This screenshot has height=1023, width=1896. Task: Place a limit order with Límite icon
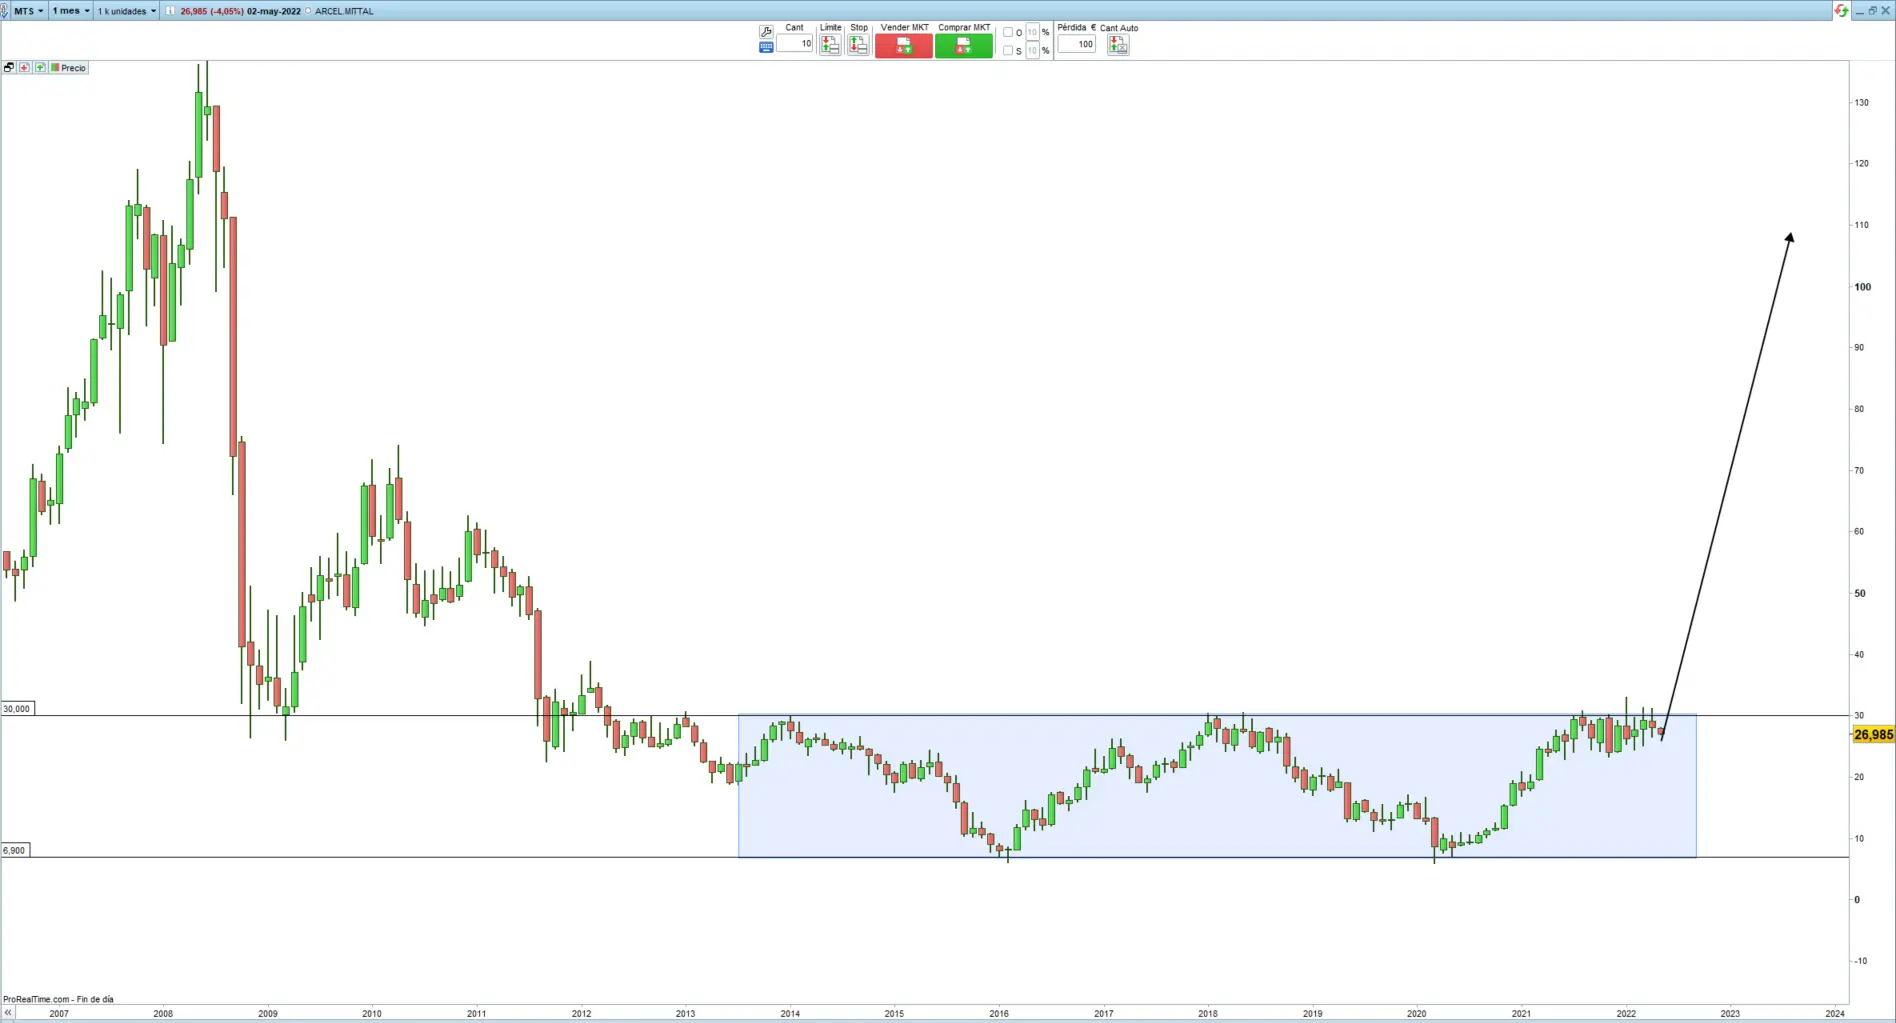830,45
